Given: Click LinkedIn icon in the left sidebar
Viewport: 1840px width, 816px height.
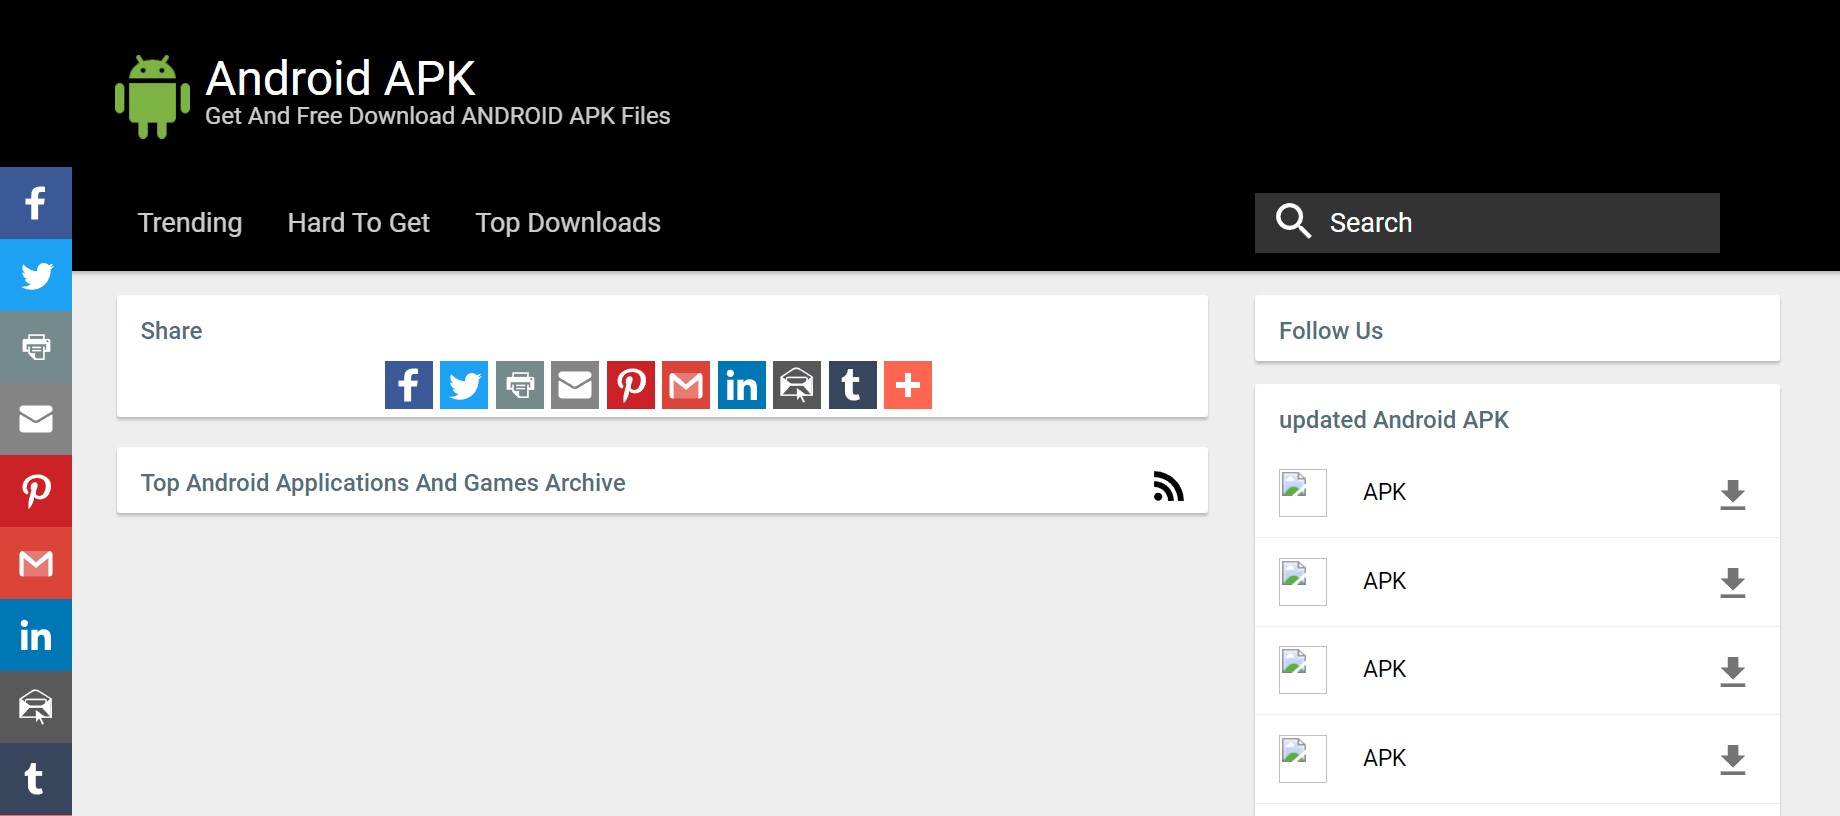Looking at the screenshot, I should 36,635.
